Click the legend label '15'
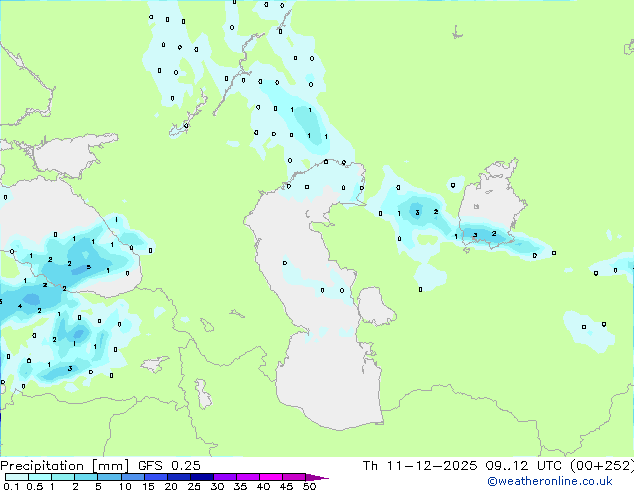 coord(148,486)
